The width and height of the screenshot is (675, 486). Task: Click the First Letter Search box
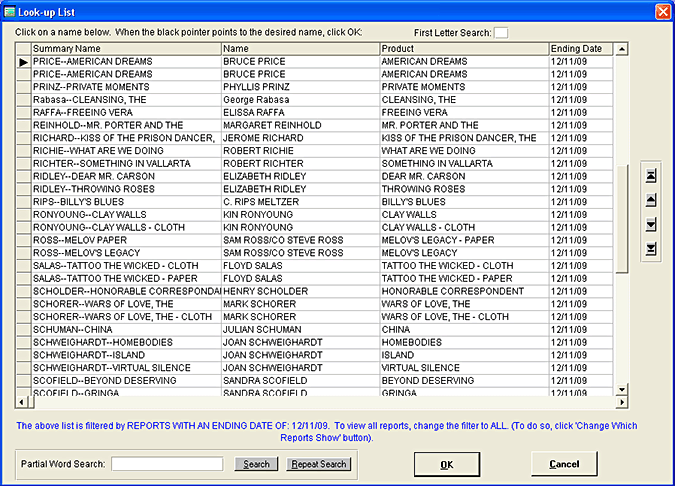pyautogui.click(x=501, y=33)
